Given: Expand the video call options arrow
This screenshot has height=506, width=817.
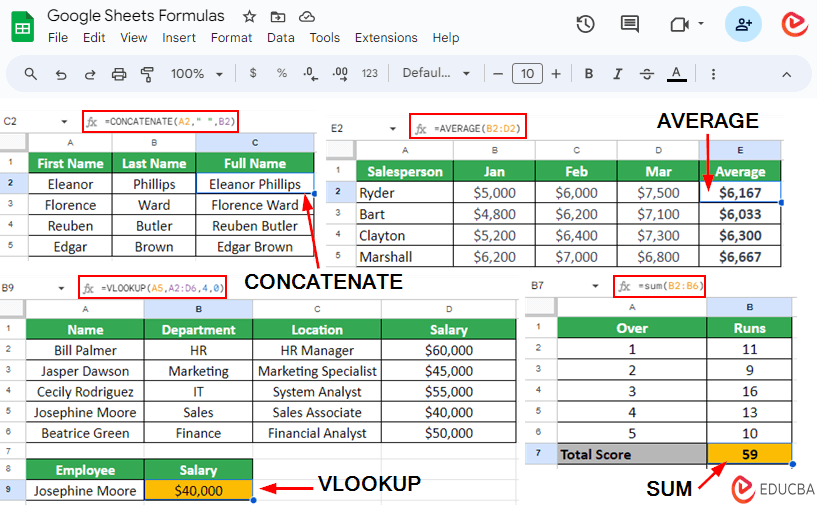Looking at the screenshot, I should pos(701,23).
